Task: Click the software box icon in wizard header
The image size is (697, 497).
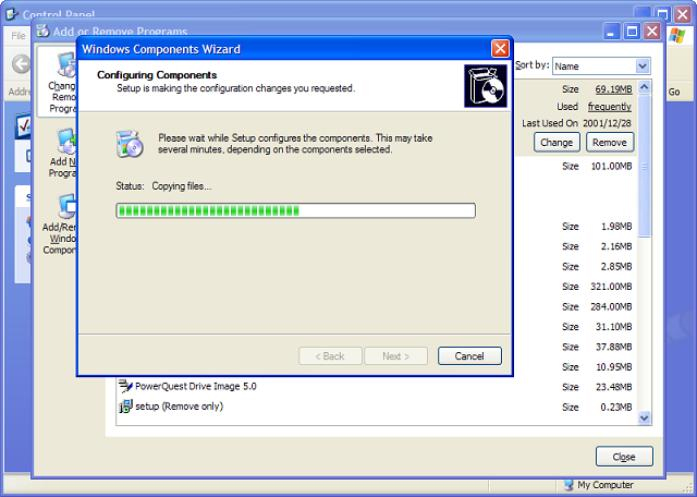Action: point(485,86)
